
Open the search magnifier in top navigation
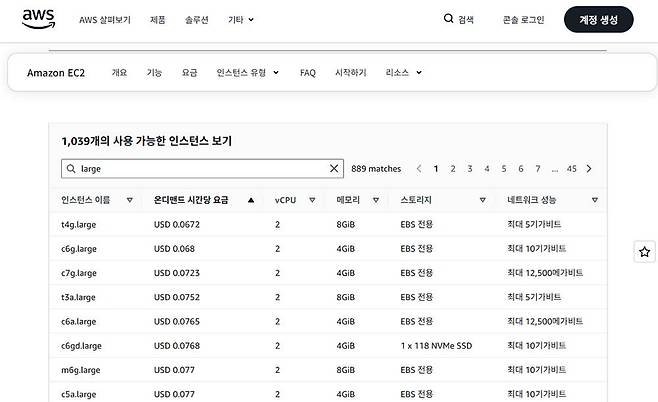[449, 18]
